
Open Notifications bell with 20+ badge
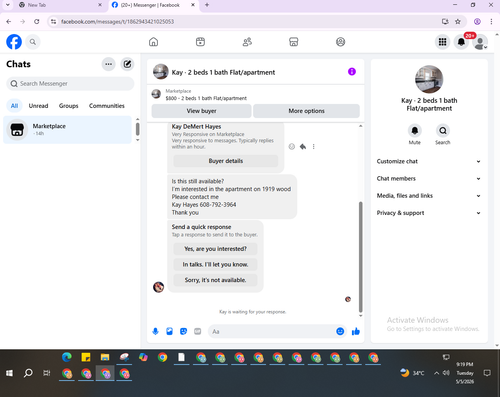461,42
